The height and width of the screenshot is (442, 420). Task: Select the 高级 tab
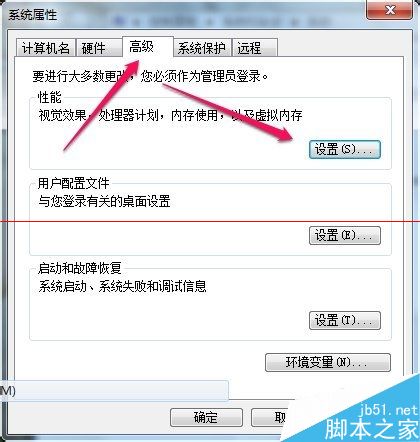coord(148,47)
